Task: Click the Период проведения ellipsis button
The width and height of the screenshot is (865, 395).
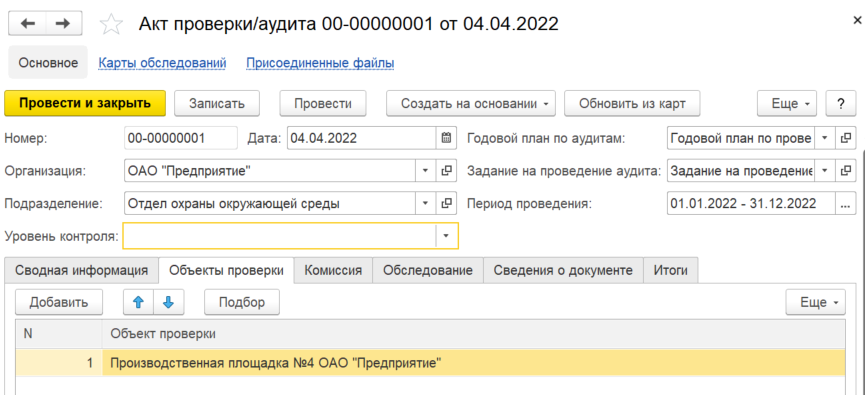Action: tap(845, 204)
